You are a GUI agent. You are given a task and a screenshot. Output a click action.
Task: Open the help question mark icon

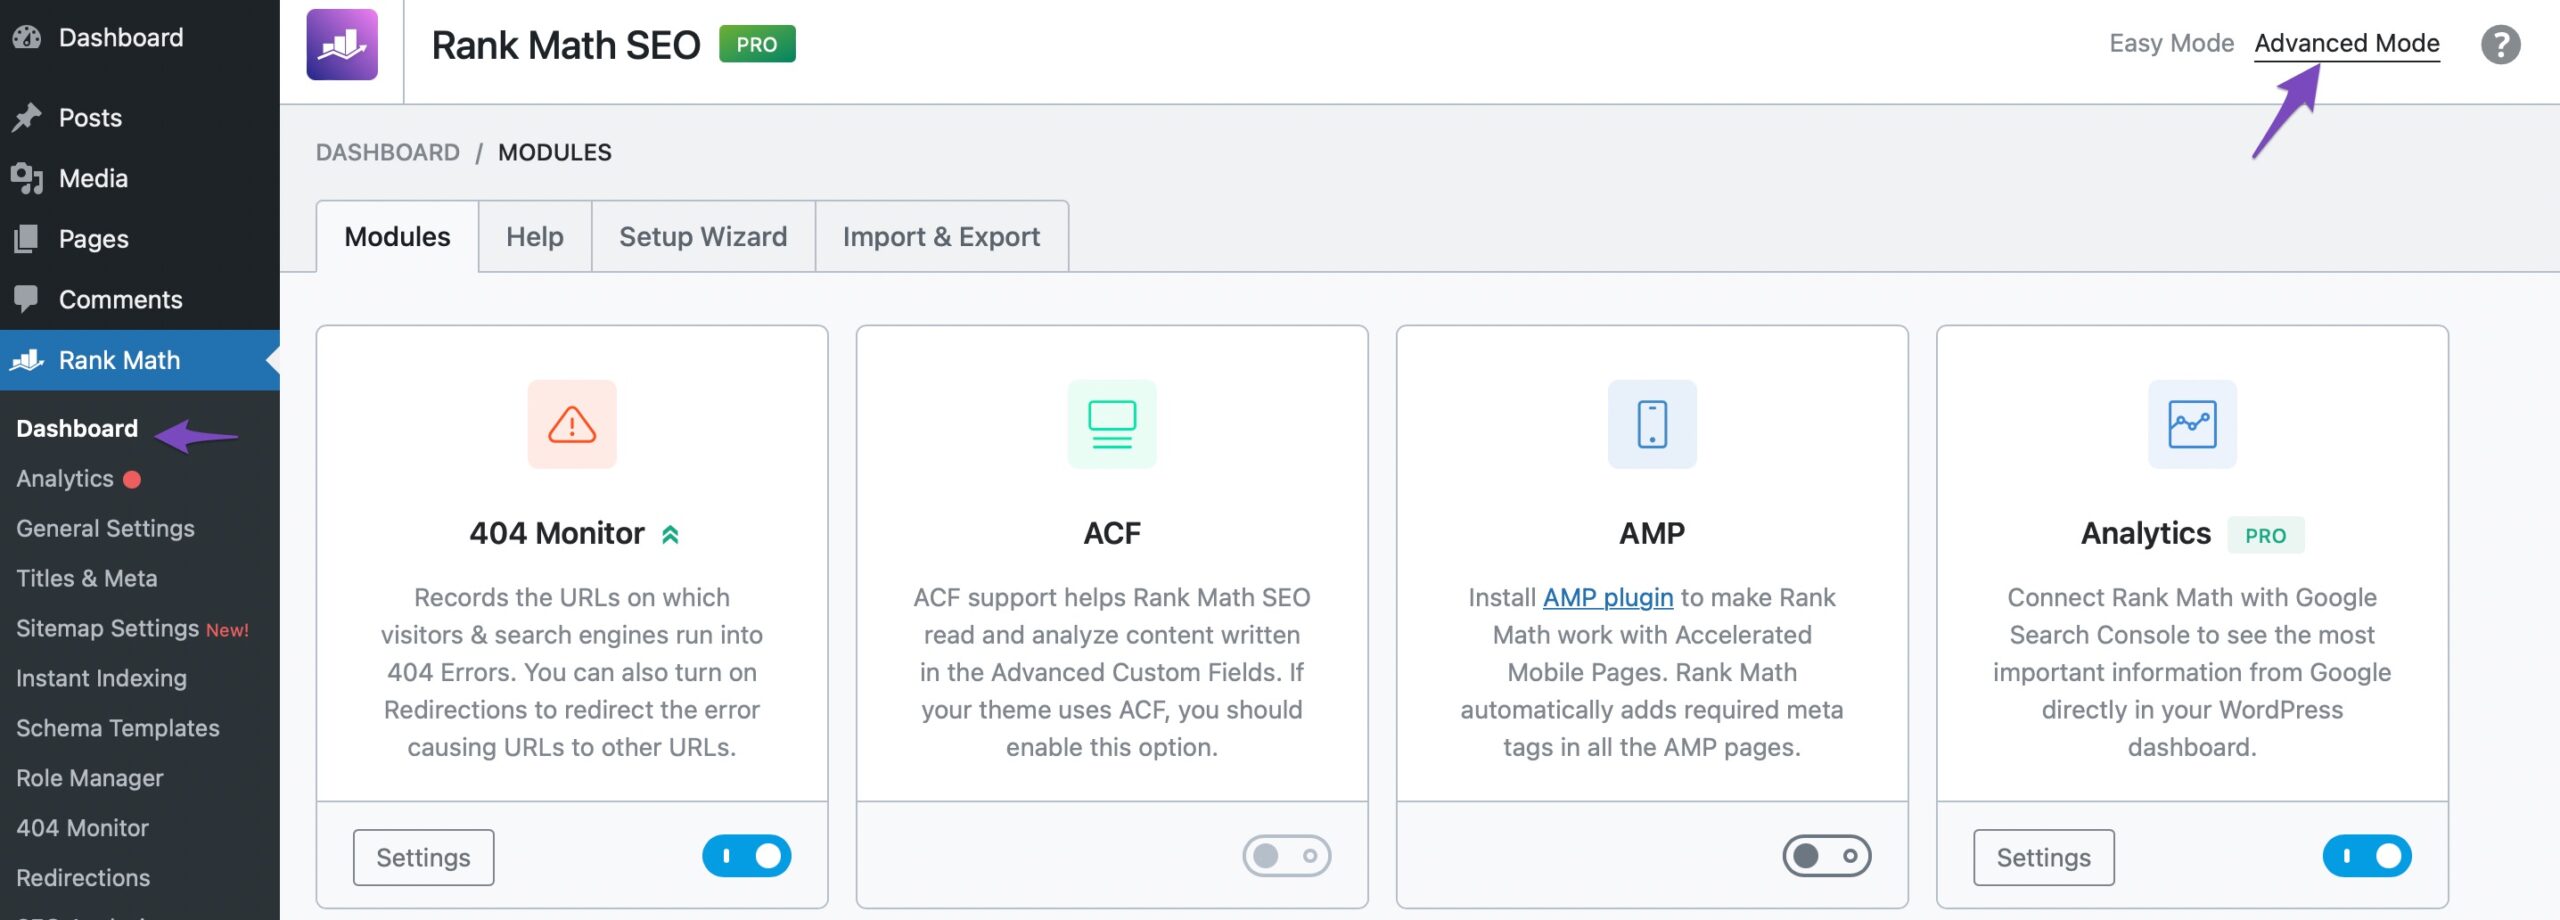[x=2500, y=45]
